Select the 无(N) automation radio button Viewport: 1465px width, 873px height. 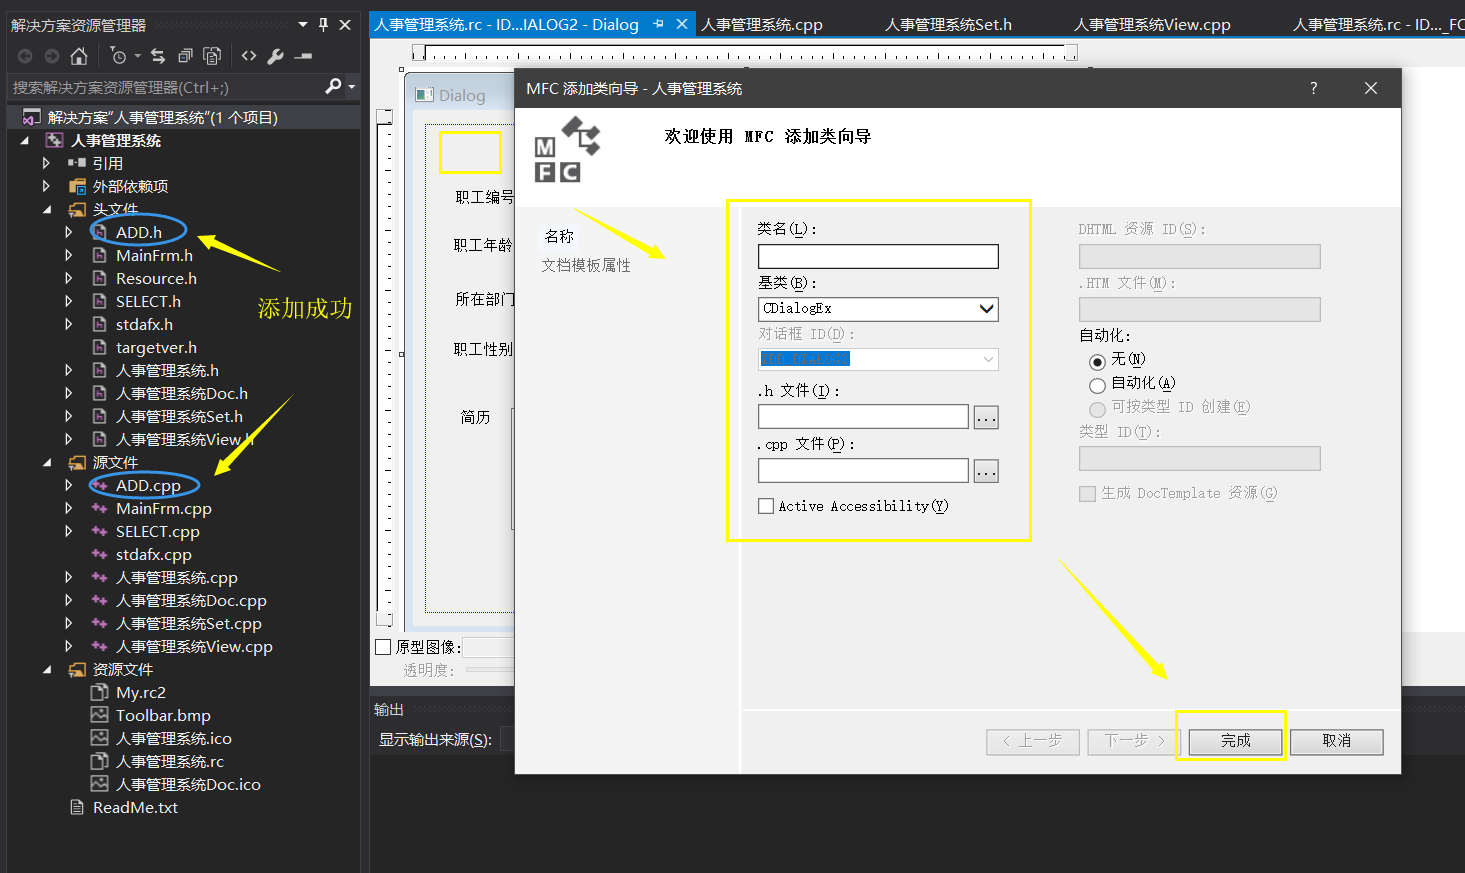pyautogui.click(x=1097, y=361)
